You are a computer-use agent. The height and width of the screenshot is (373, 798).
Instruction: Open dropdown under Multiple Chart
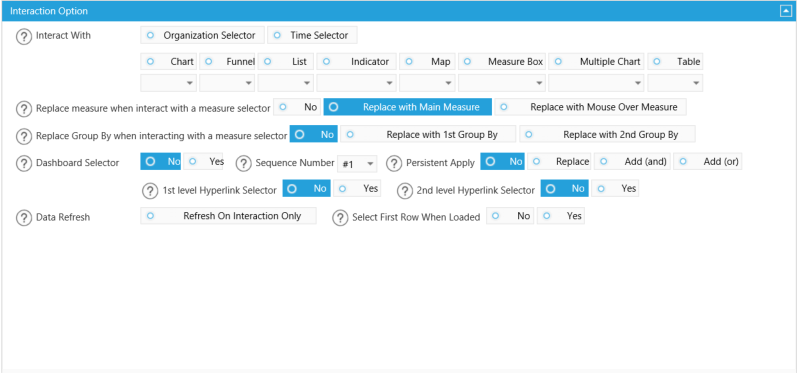[x=596, y=82]
